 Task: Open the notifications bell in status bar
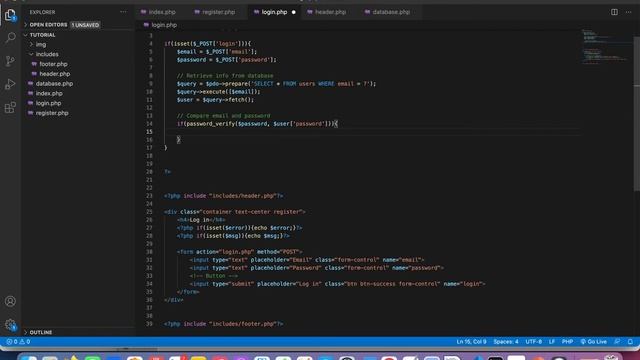pos(630,342)
